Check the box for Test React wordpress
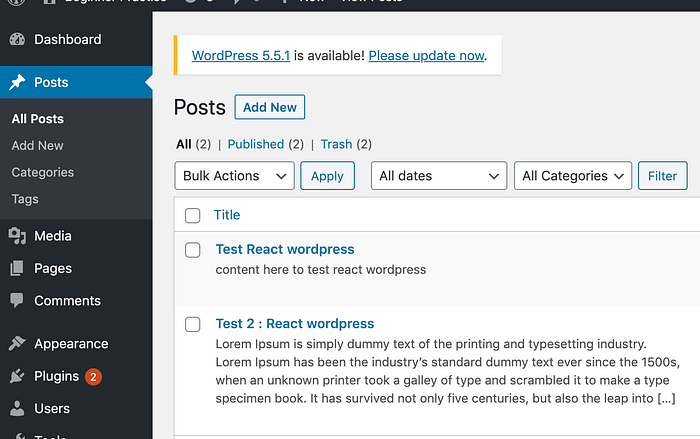700x439 pixels. (193, 250)
